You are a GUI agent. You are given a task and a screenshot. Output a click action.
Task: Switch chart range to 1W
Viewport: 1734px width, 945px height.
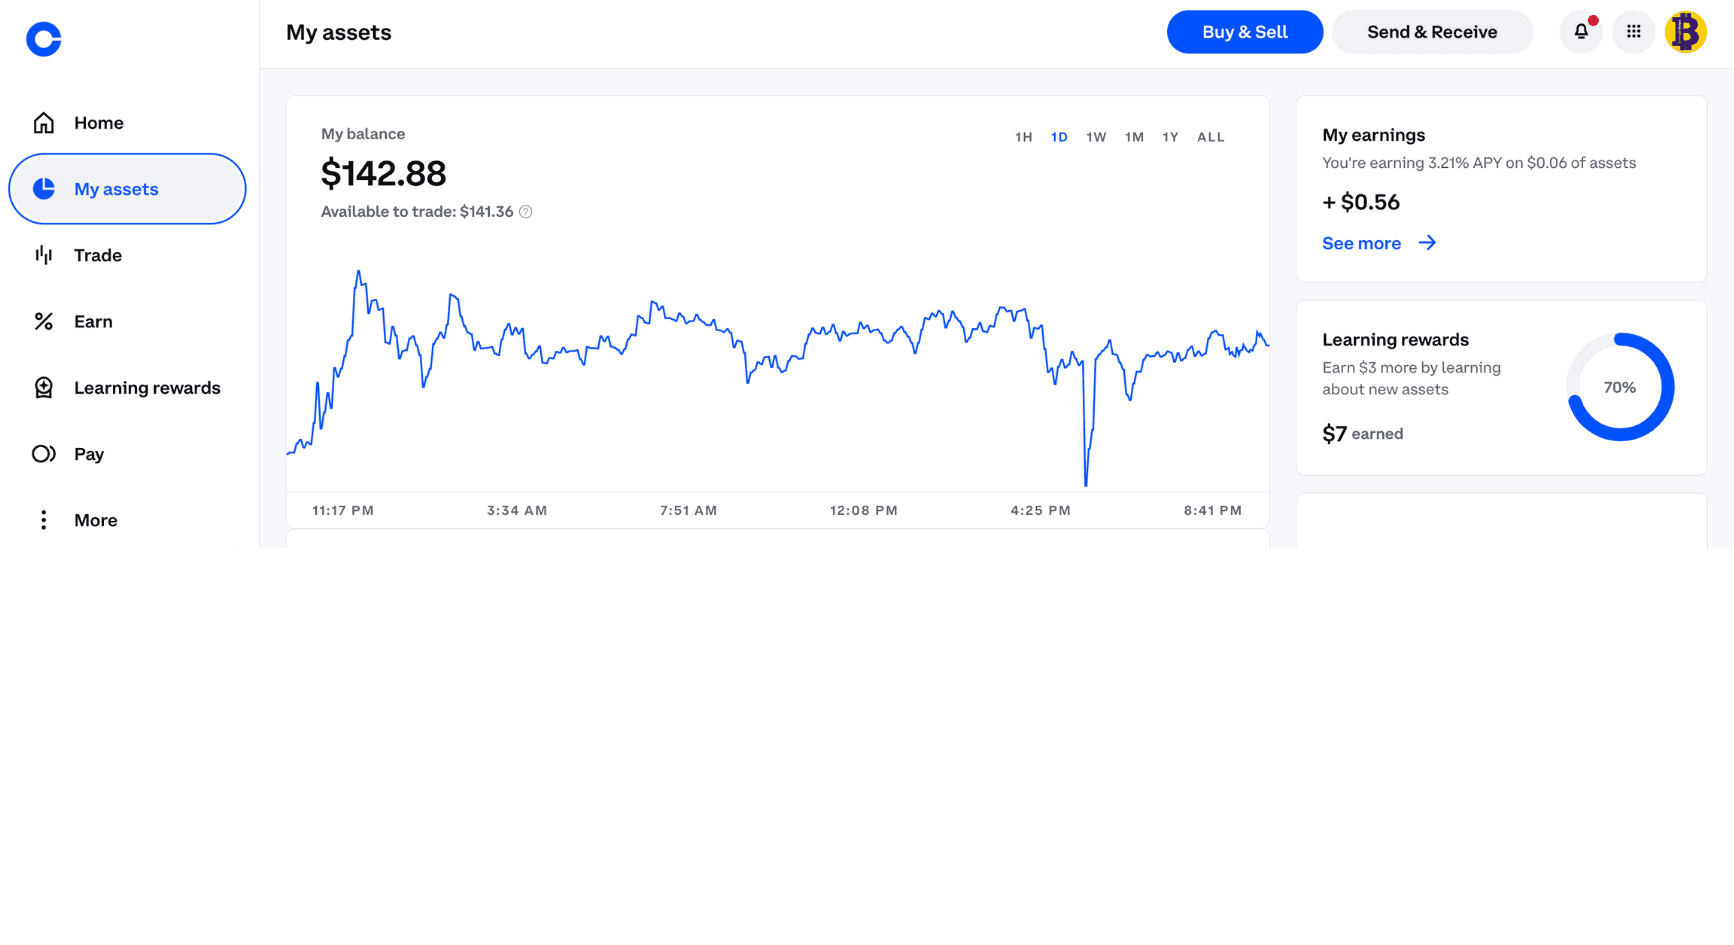pos(1096,137)
